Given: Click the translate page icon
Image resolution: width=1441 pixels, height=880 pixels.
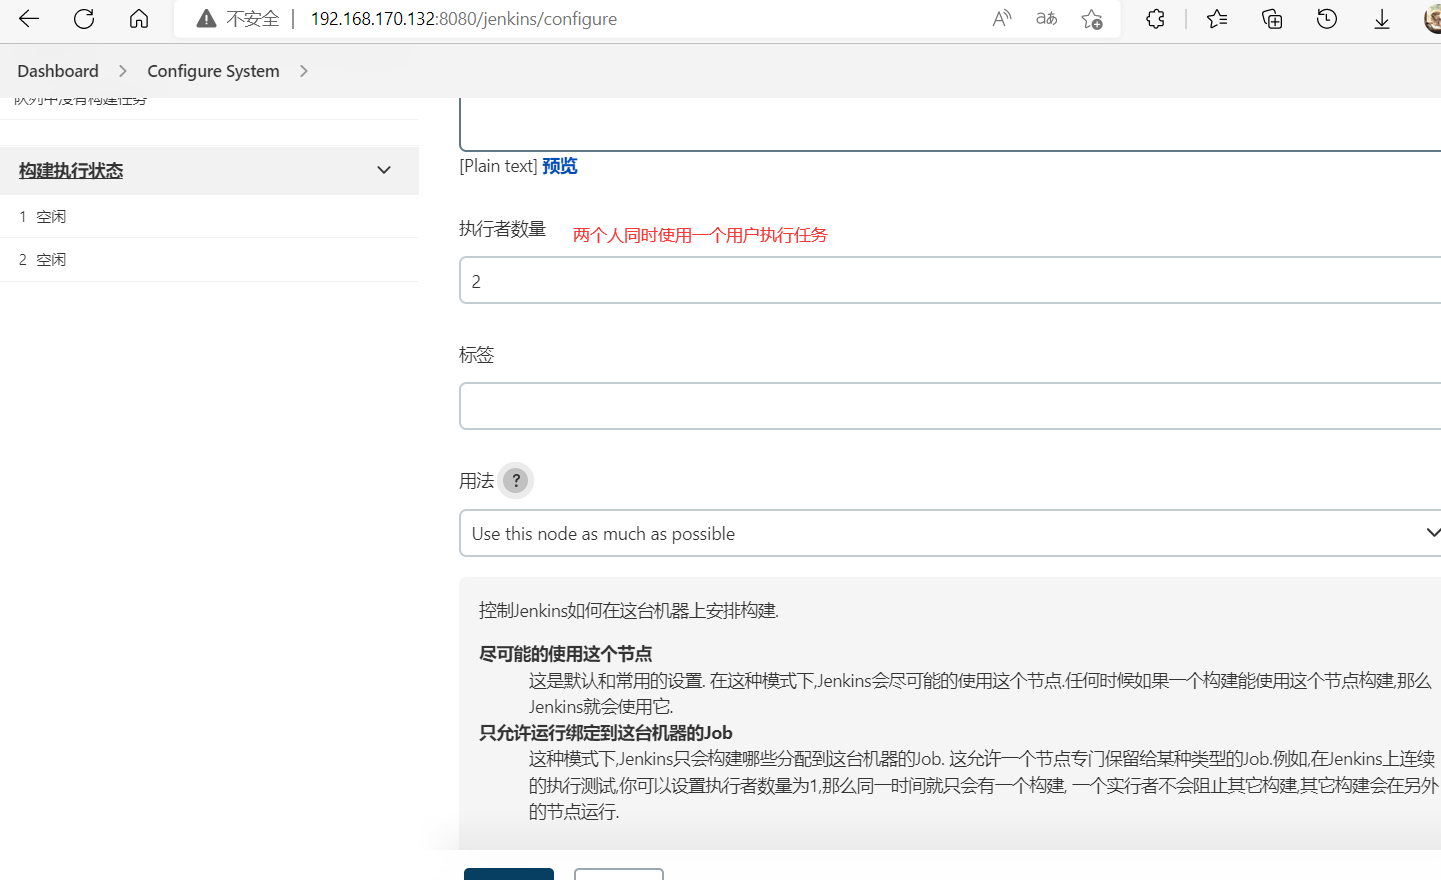Looking at the screenshot, I should 1046,19.
